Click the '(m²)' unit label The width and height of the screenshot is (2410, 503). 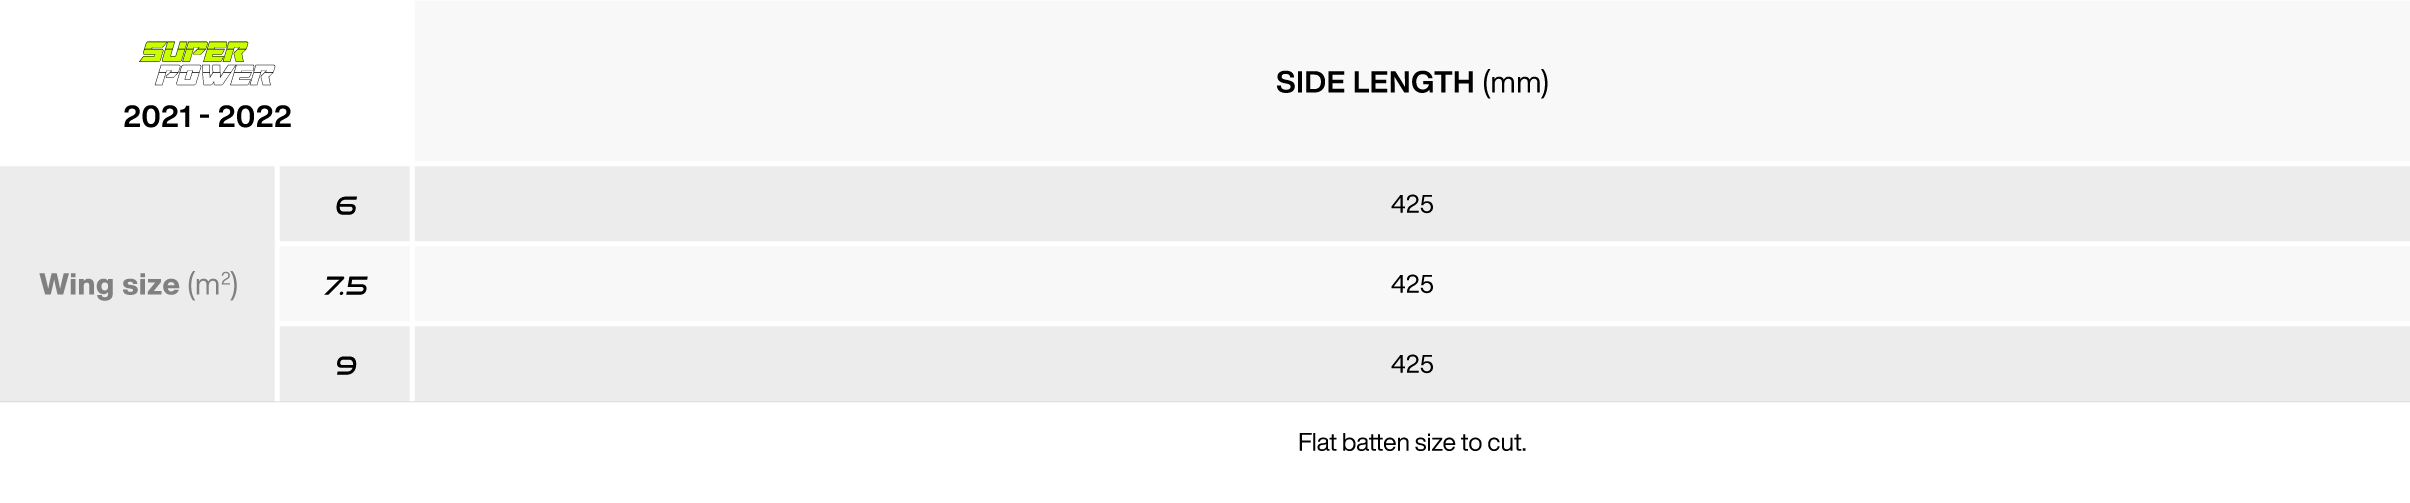coord(213,285)
